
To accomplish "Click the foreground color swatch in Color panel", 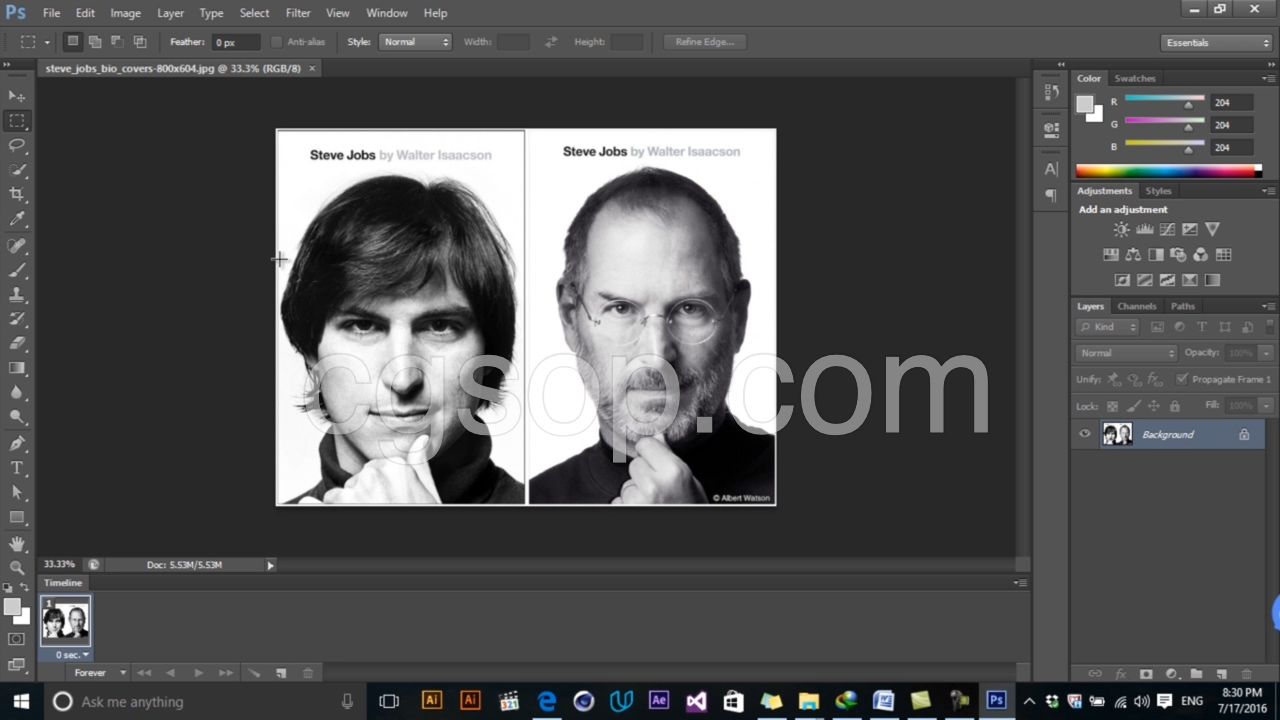I will coord(1085,104).
